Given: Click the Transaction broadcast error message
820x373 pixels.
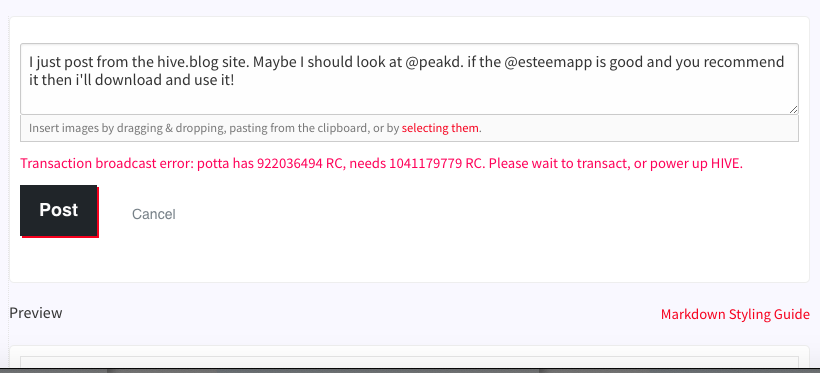Looking at the screenshot, I should pyautogui.click(x=381, y=164).
